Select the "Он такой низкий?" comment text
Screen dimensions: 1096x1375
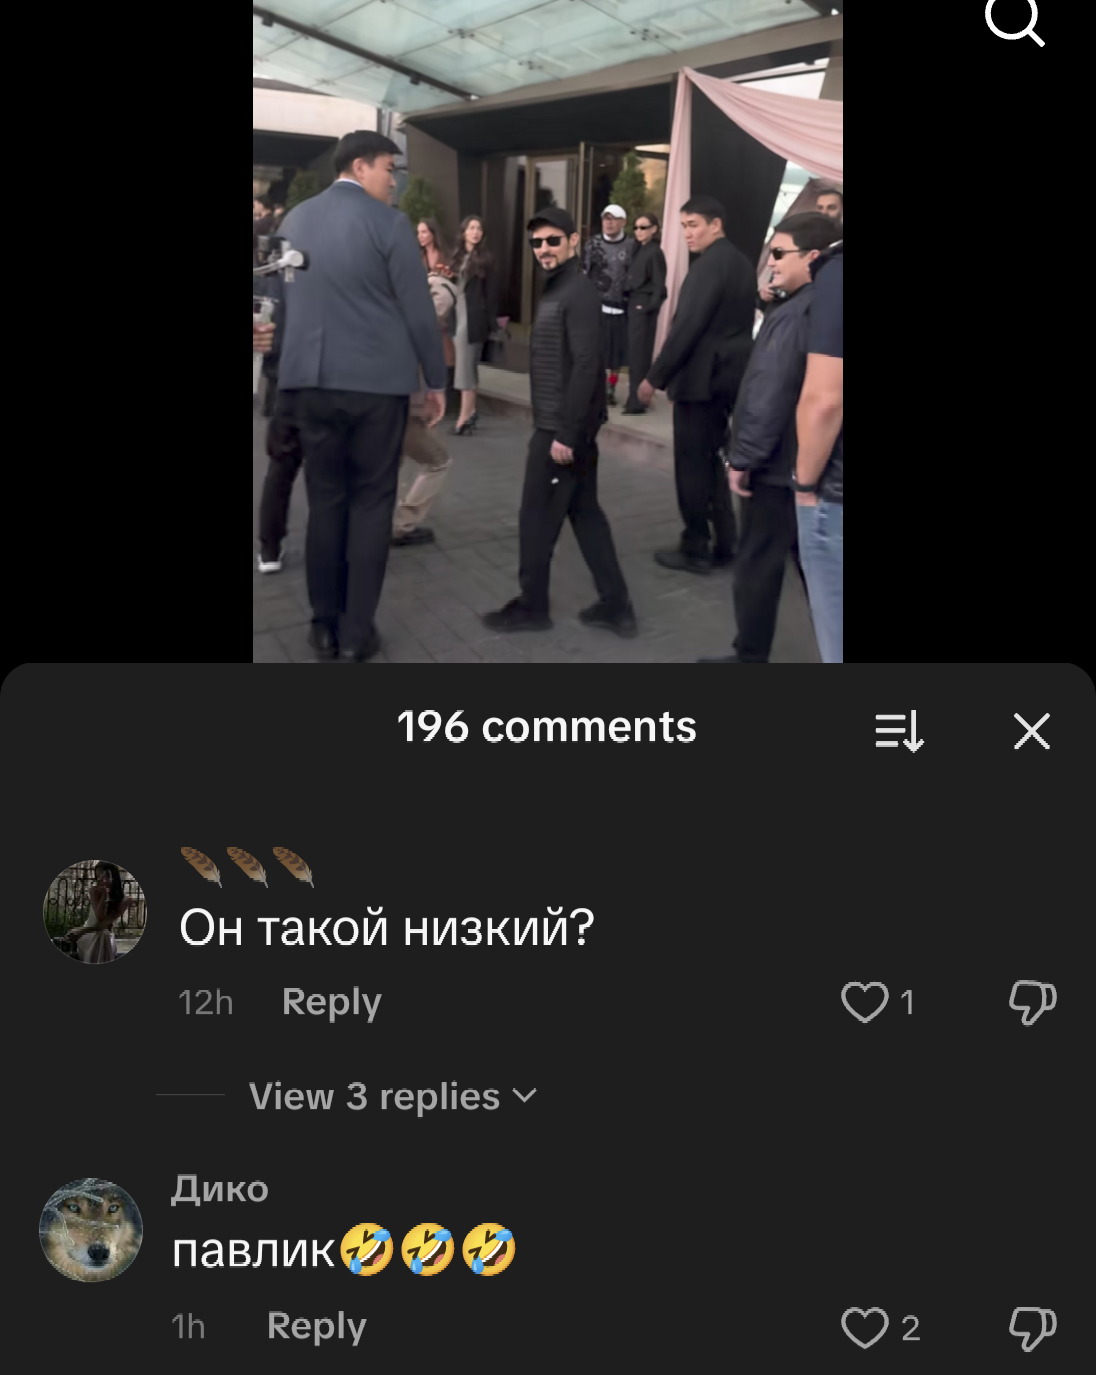point(387,928)
